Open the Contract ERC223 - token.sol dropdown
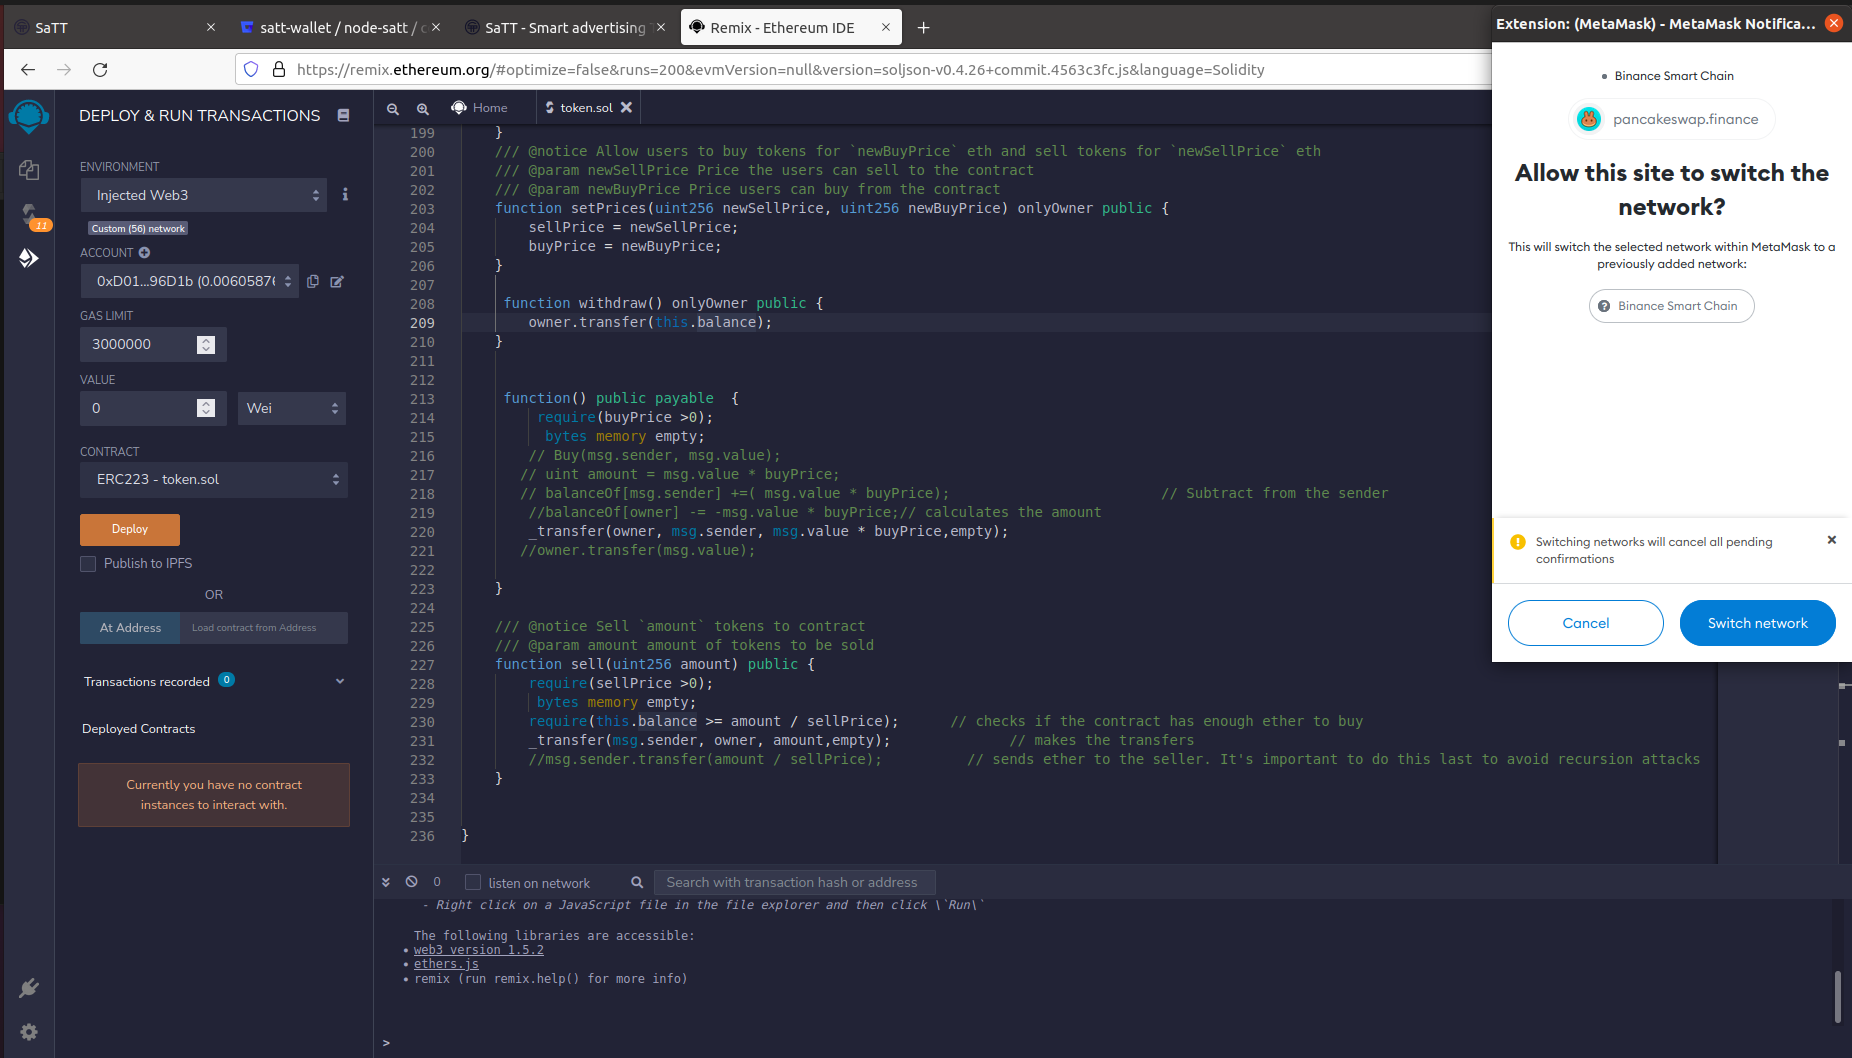Image resolution: width=1852 pixels, height=1058 pixels. [x=214, y=480]
